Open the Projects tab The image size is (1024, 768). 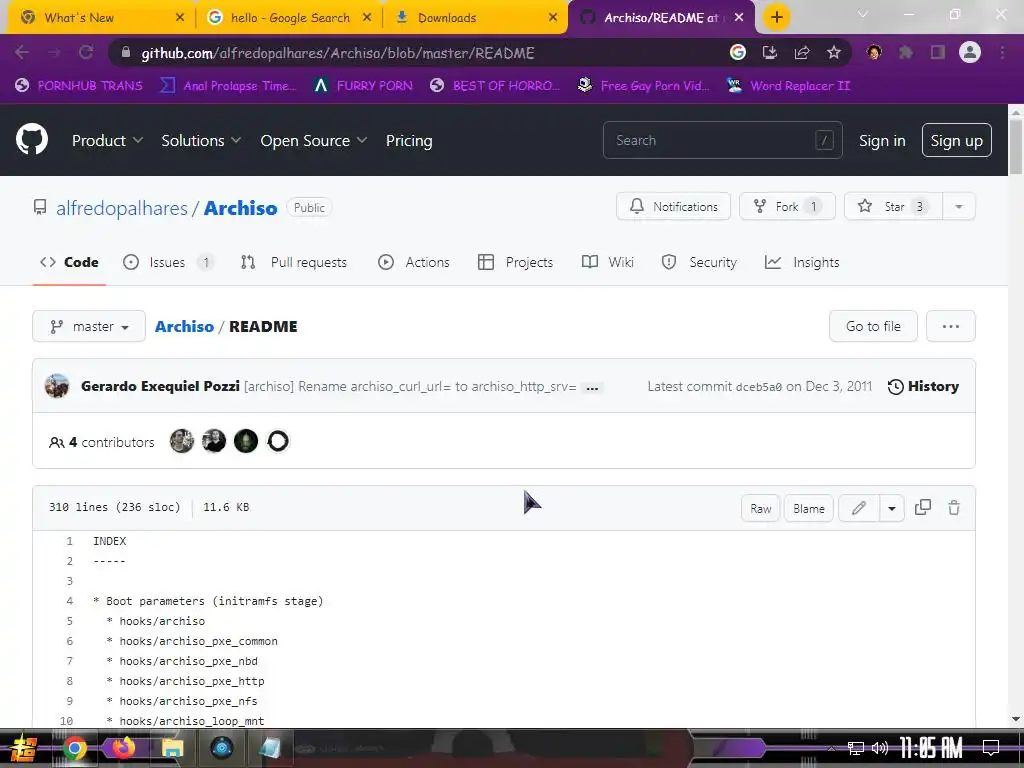pyautogui.click(x=515, y=262)
